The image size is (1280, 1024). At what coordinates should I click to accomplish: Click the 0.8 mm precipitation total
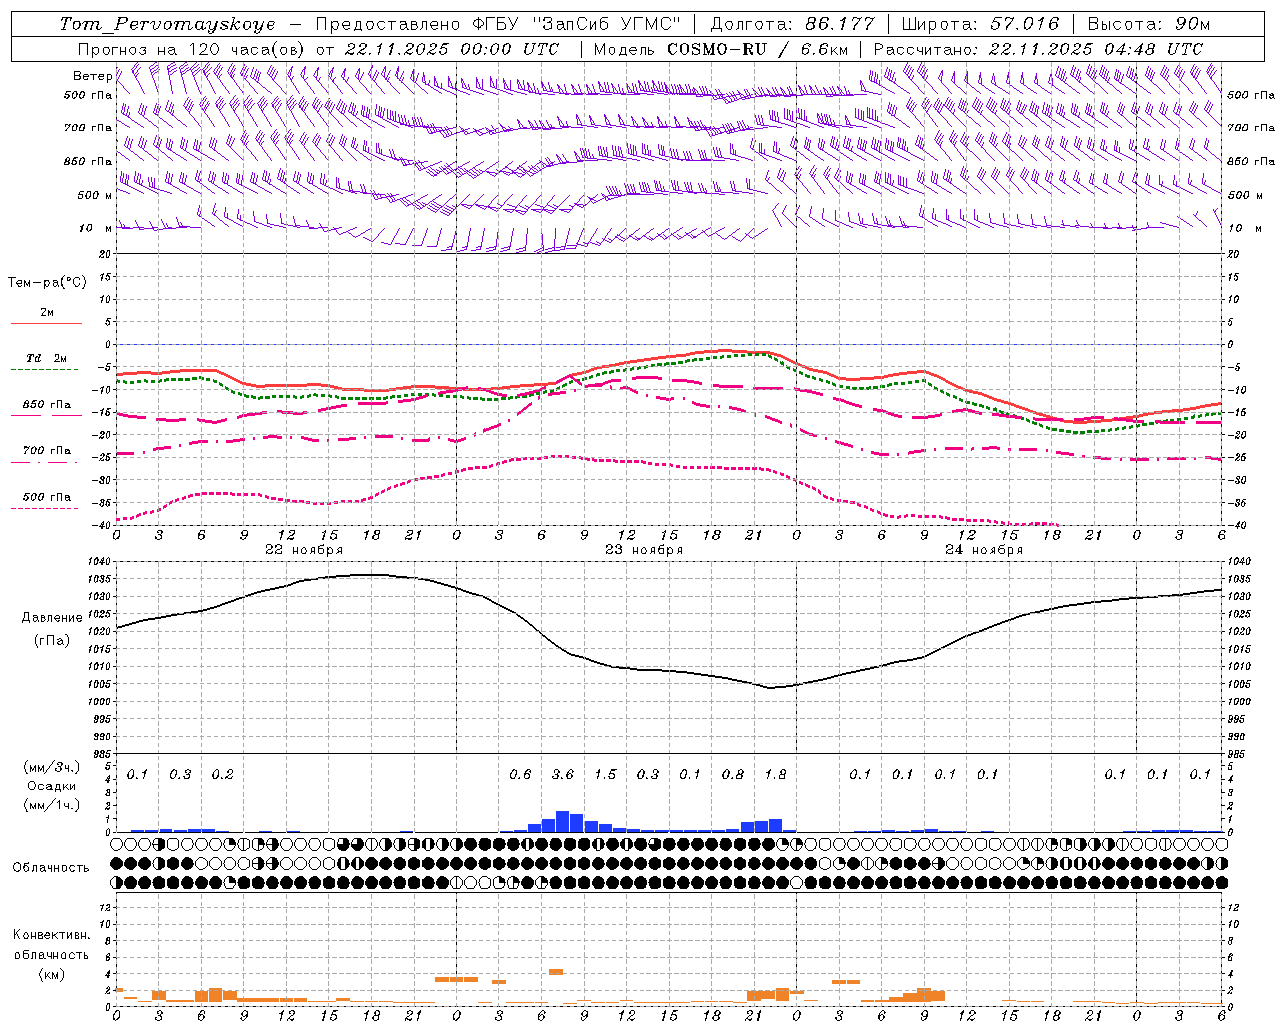tap(733, 774)
